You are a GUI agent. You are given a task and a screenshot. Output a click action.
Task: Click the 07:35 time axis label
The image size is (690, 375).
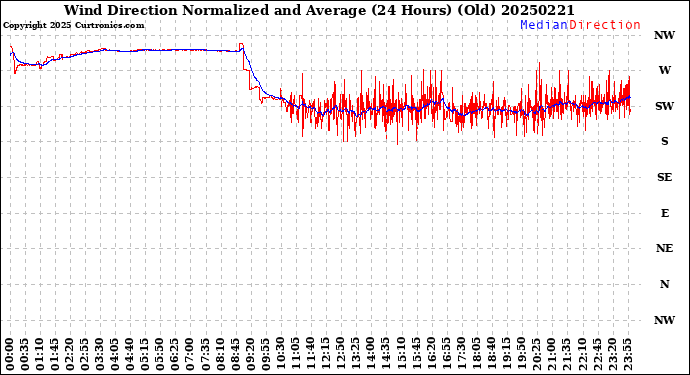[205, 354]
